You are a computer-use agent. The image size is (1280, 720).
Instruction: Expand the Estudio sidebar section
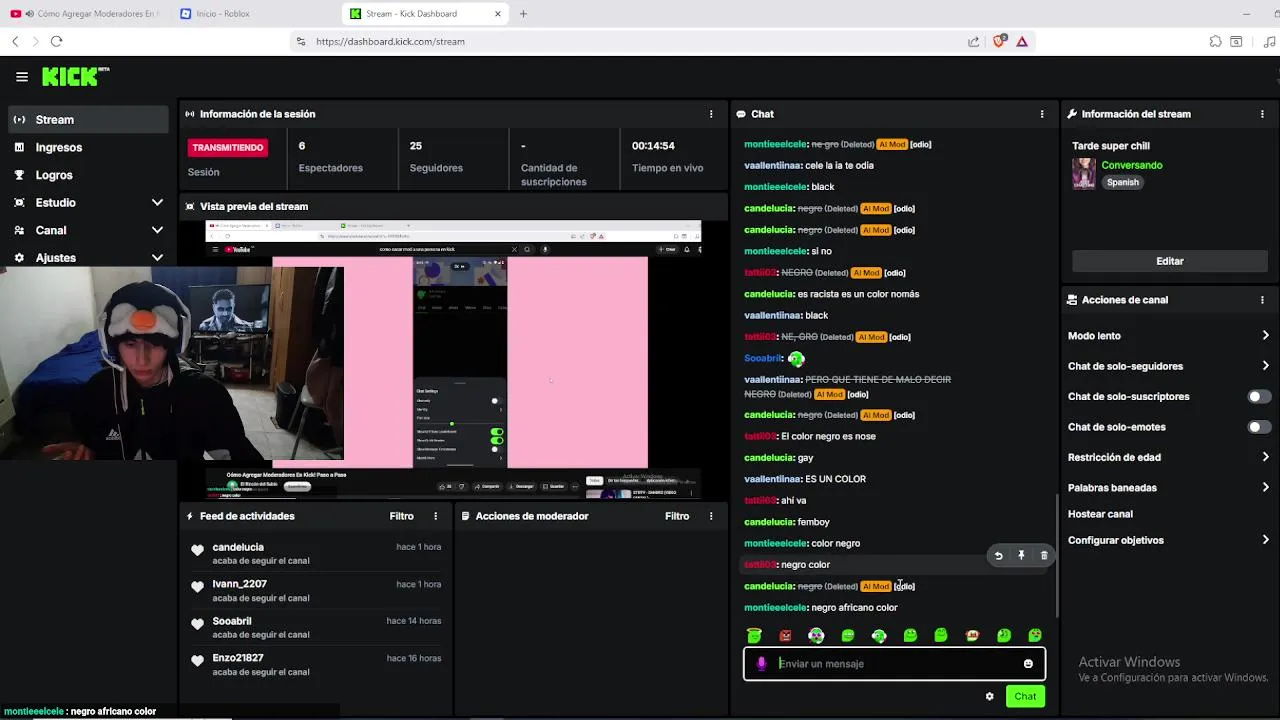[157, 202]
